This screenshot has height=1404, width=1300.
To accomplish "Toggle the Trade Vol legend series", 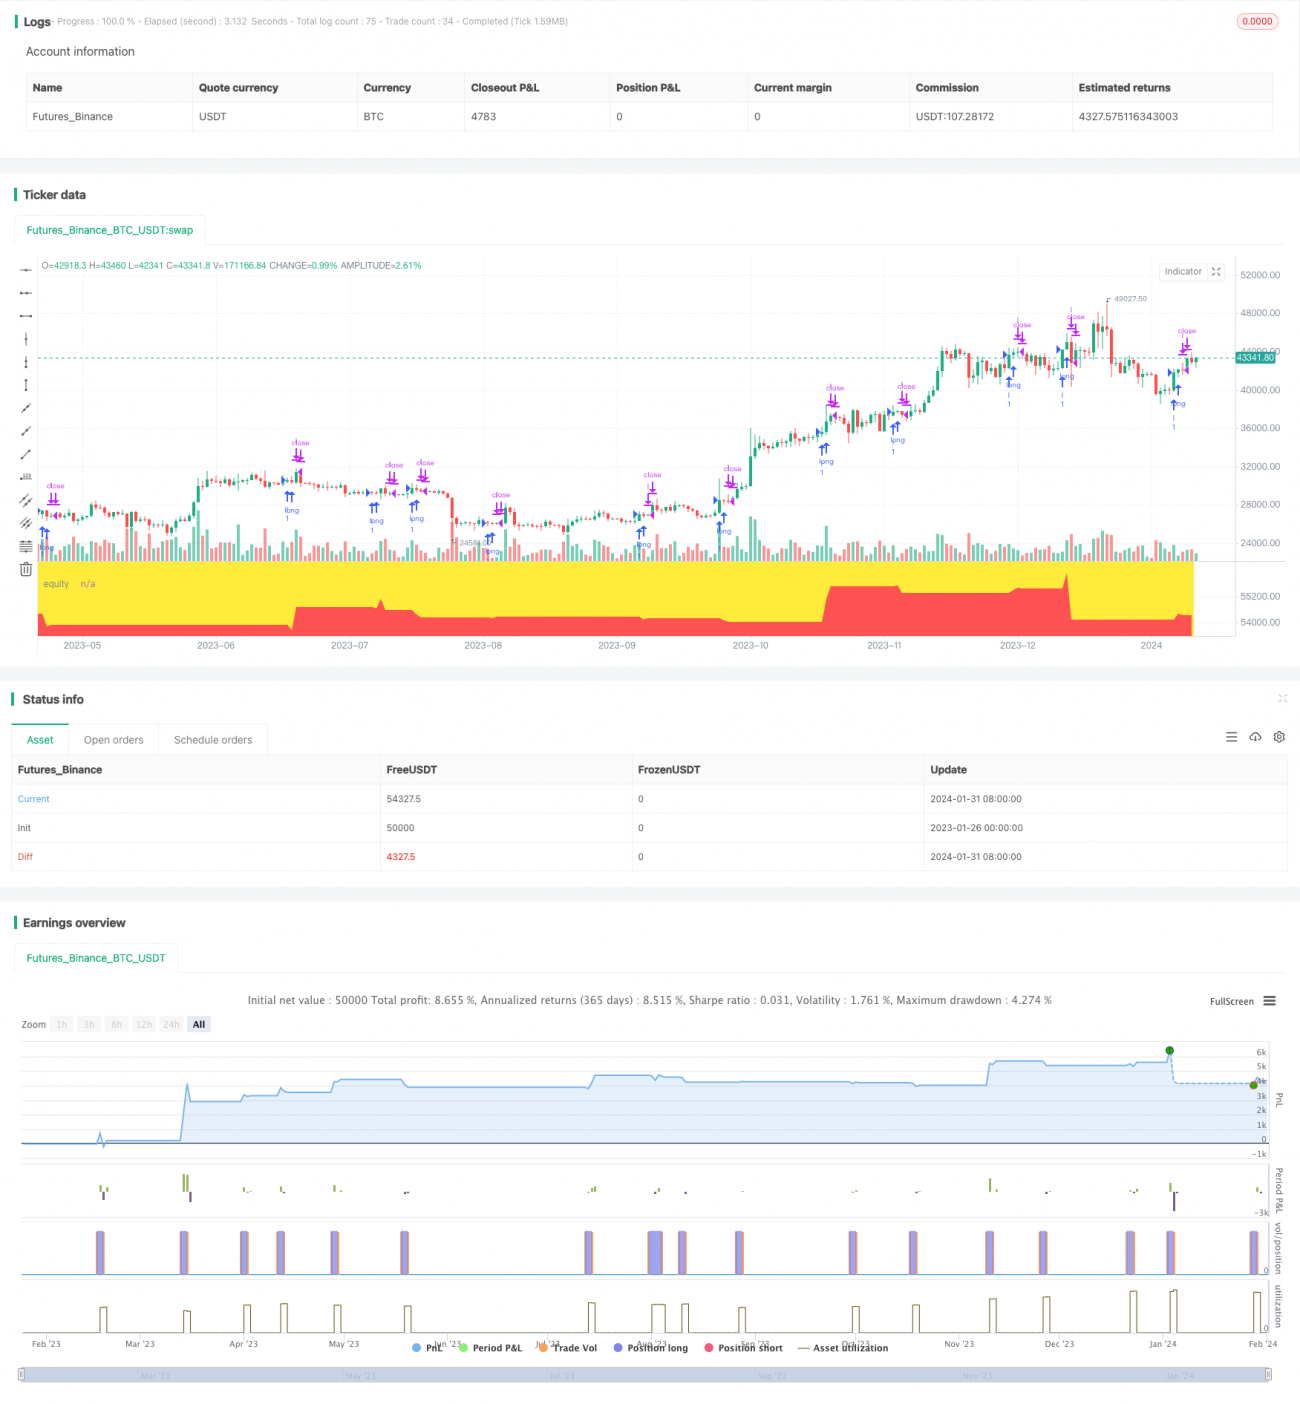I will [x=568, y=1348].
